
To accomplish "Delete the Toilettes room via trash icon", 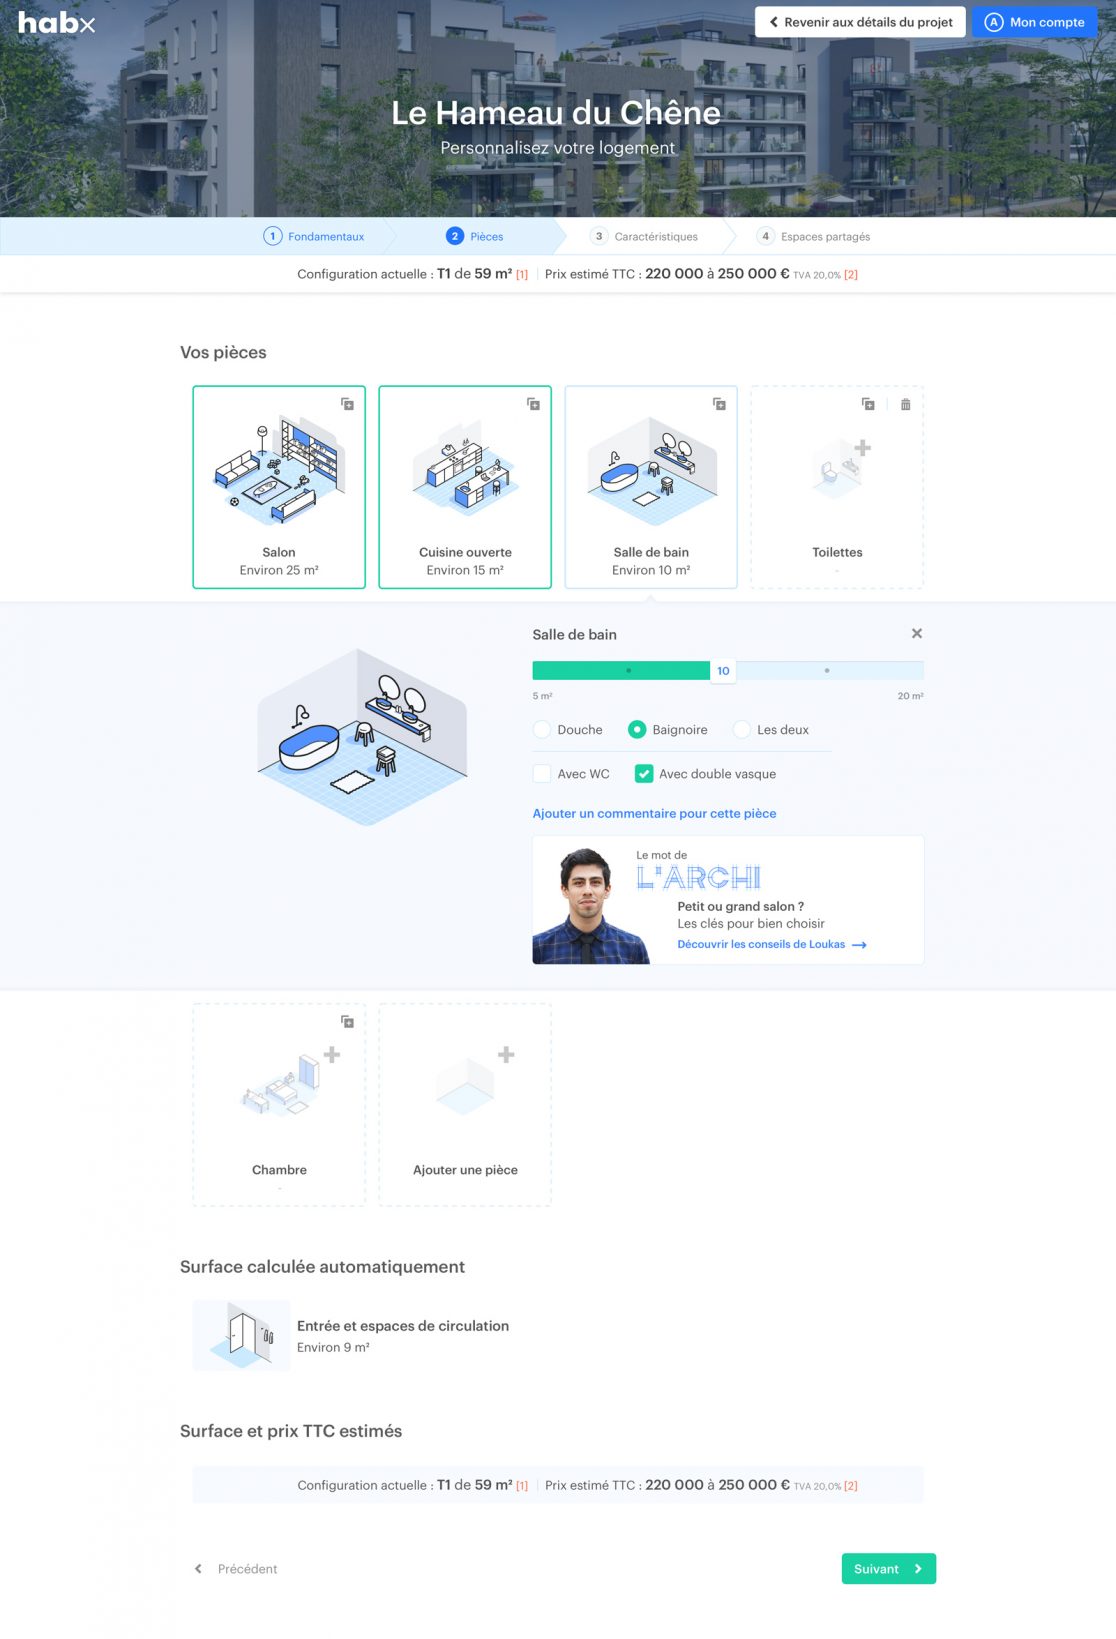I will click(905, 404).
